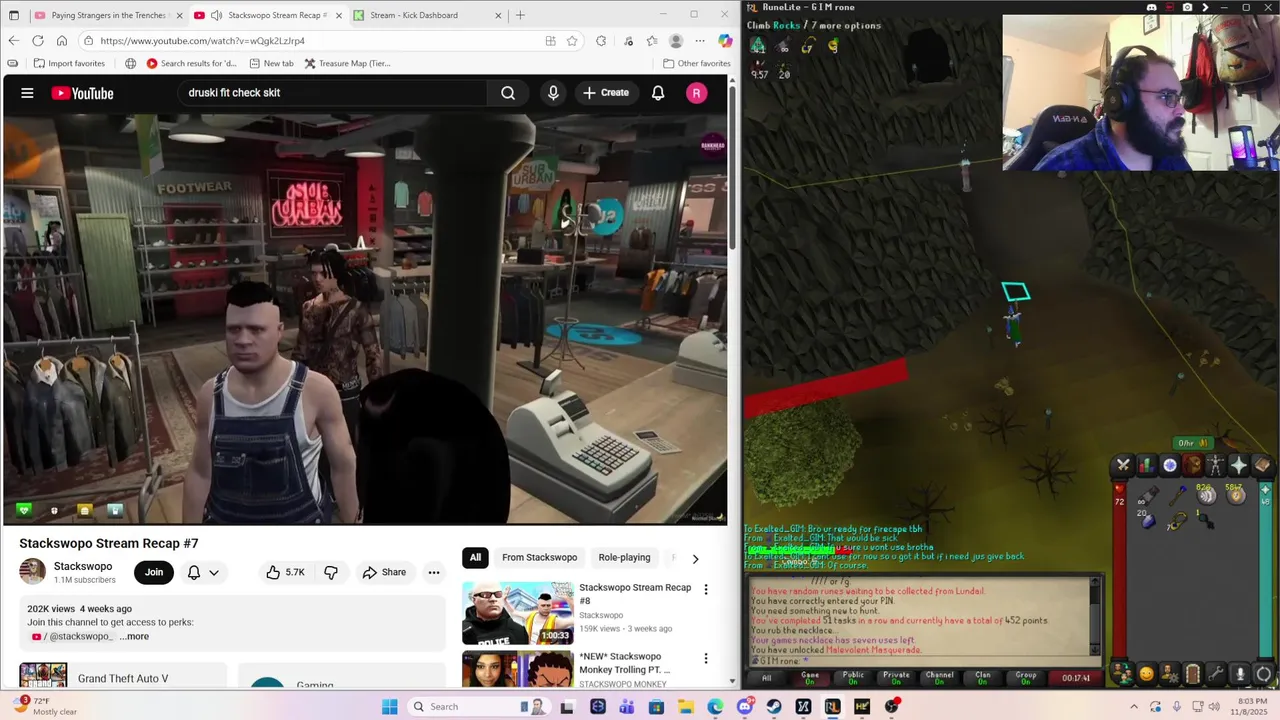Open options for Stackswopo Monkey Trolling video
Screen dimensions: 1280x720
point(705,659)
